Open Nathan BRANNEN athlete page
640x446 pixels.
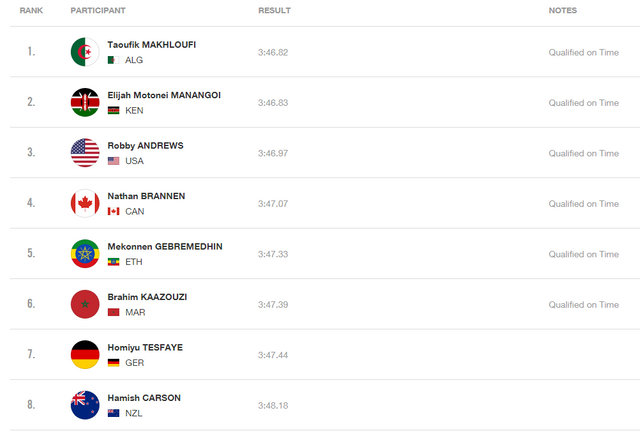point(146,196)
